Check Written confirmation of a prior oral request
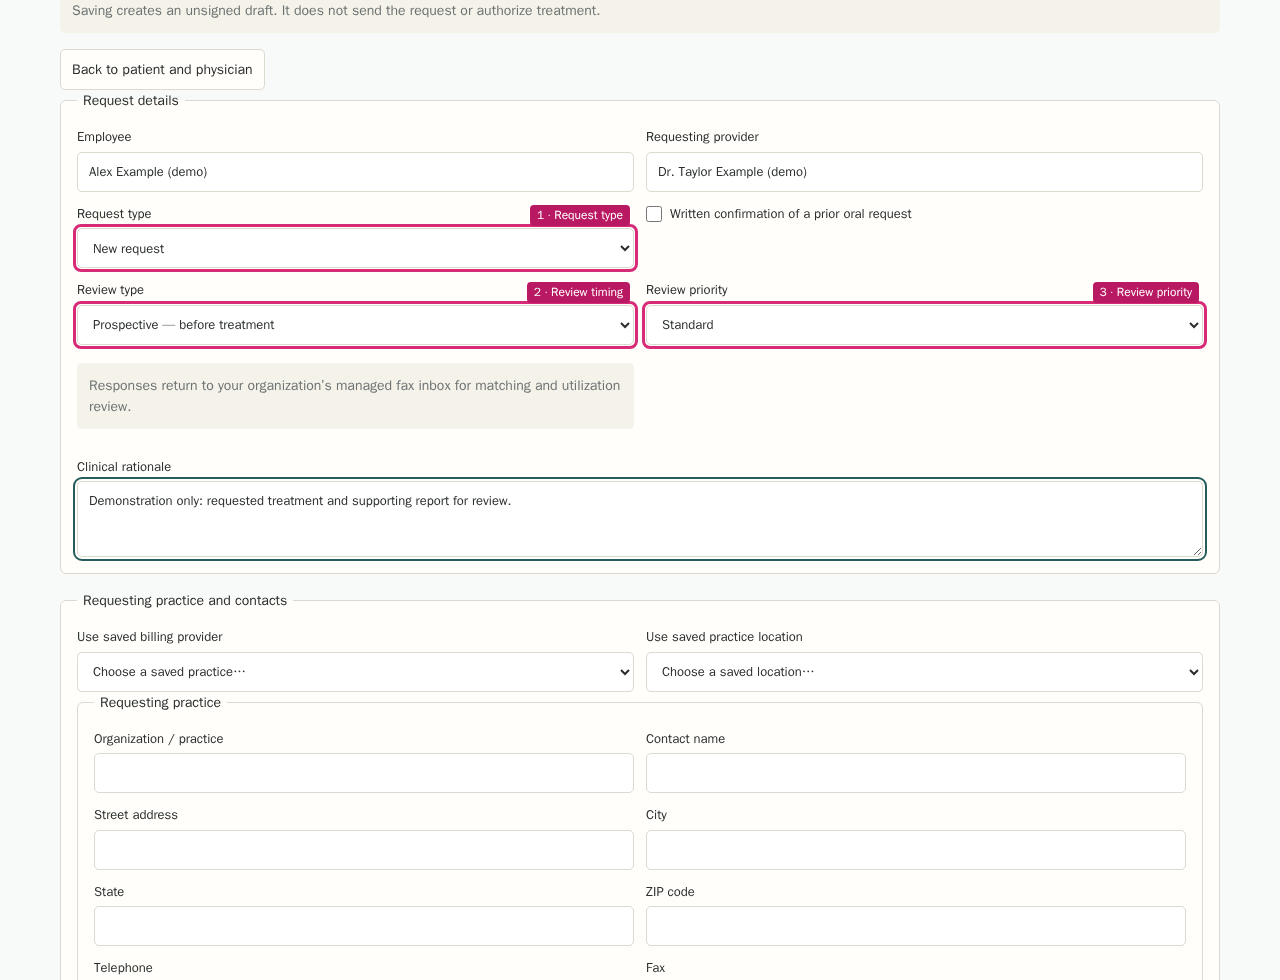The height and width of the screenshot is (980, 1280). pos(654,214)
